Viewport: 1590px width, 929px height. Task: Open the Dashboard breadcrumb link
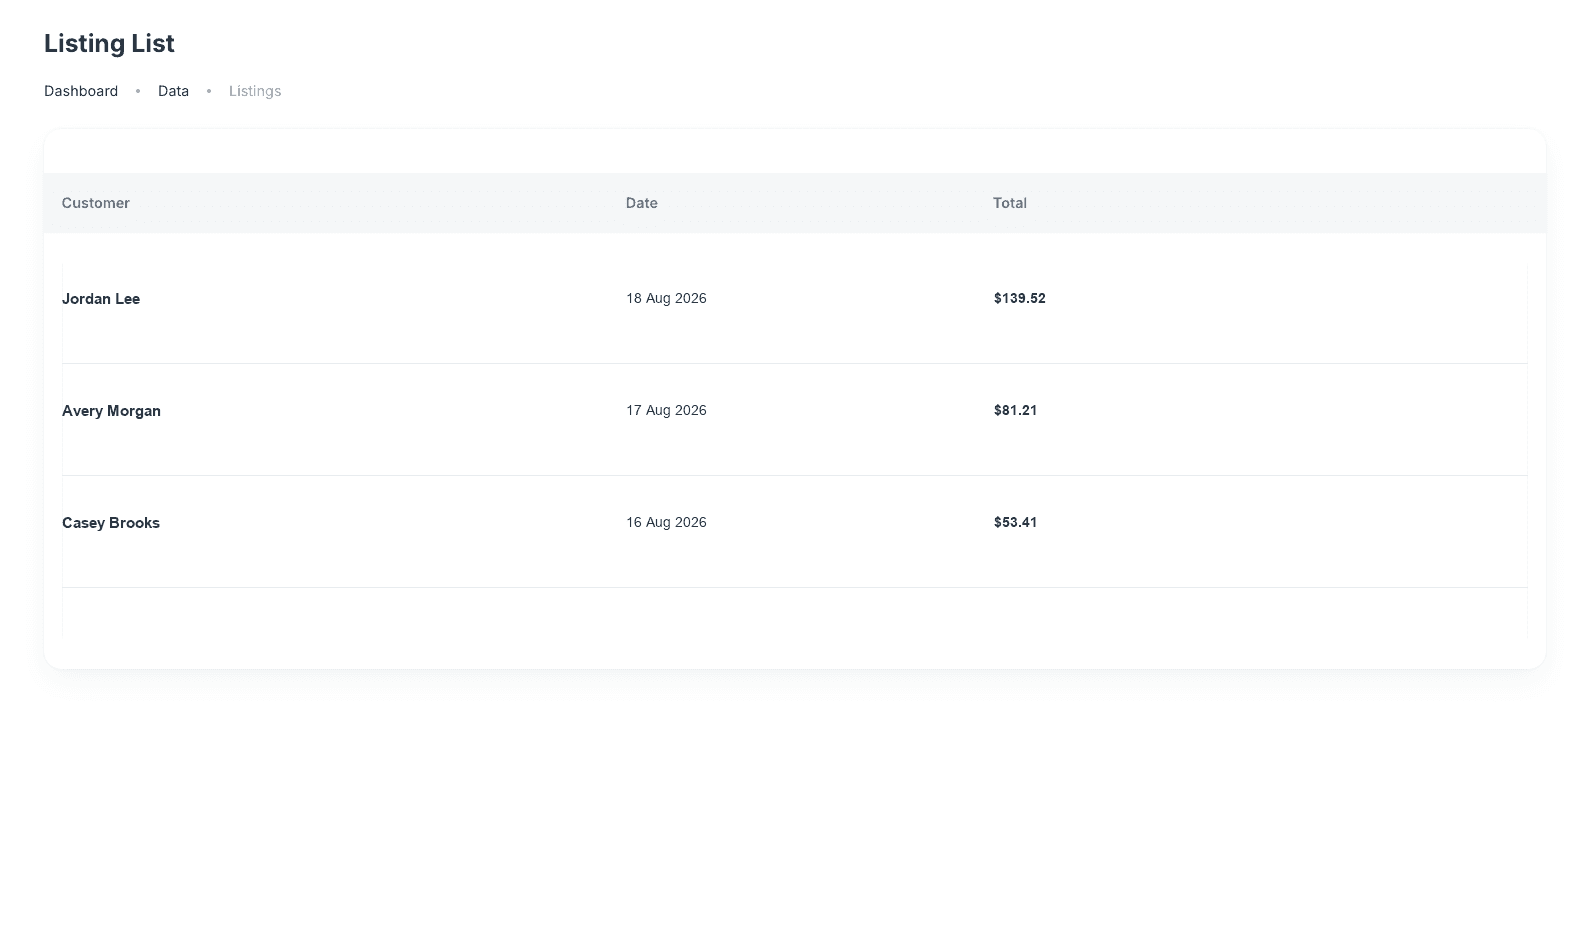click(x=81, y=91)
